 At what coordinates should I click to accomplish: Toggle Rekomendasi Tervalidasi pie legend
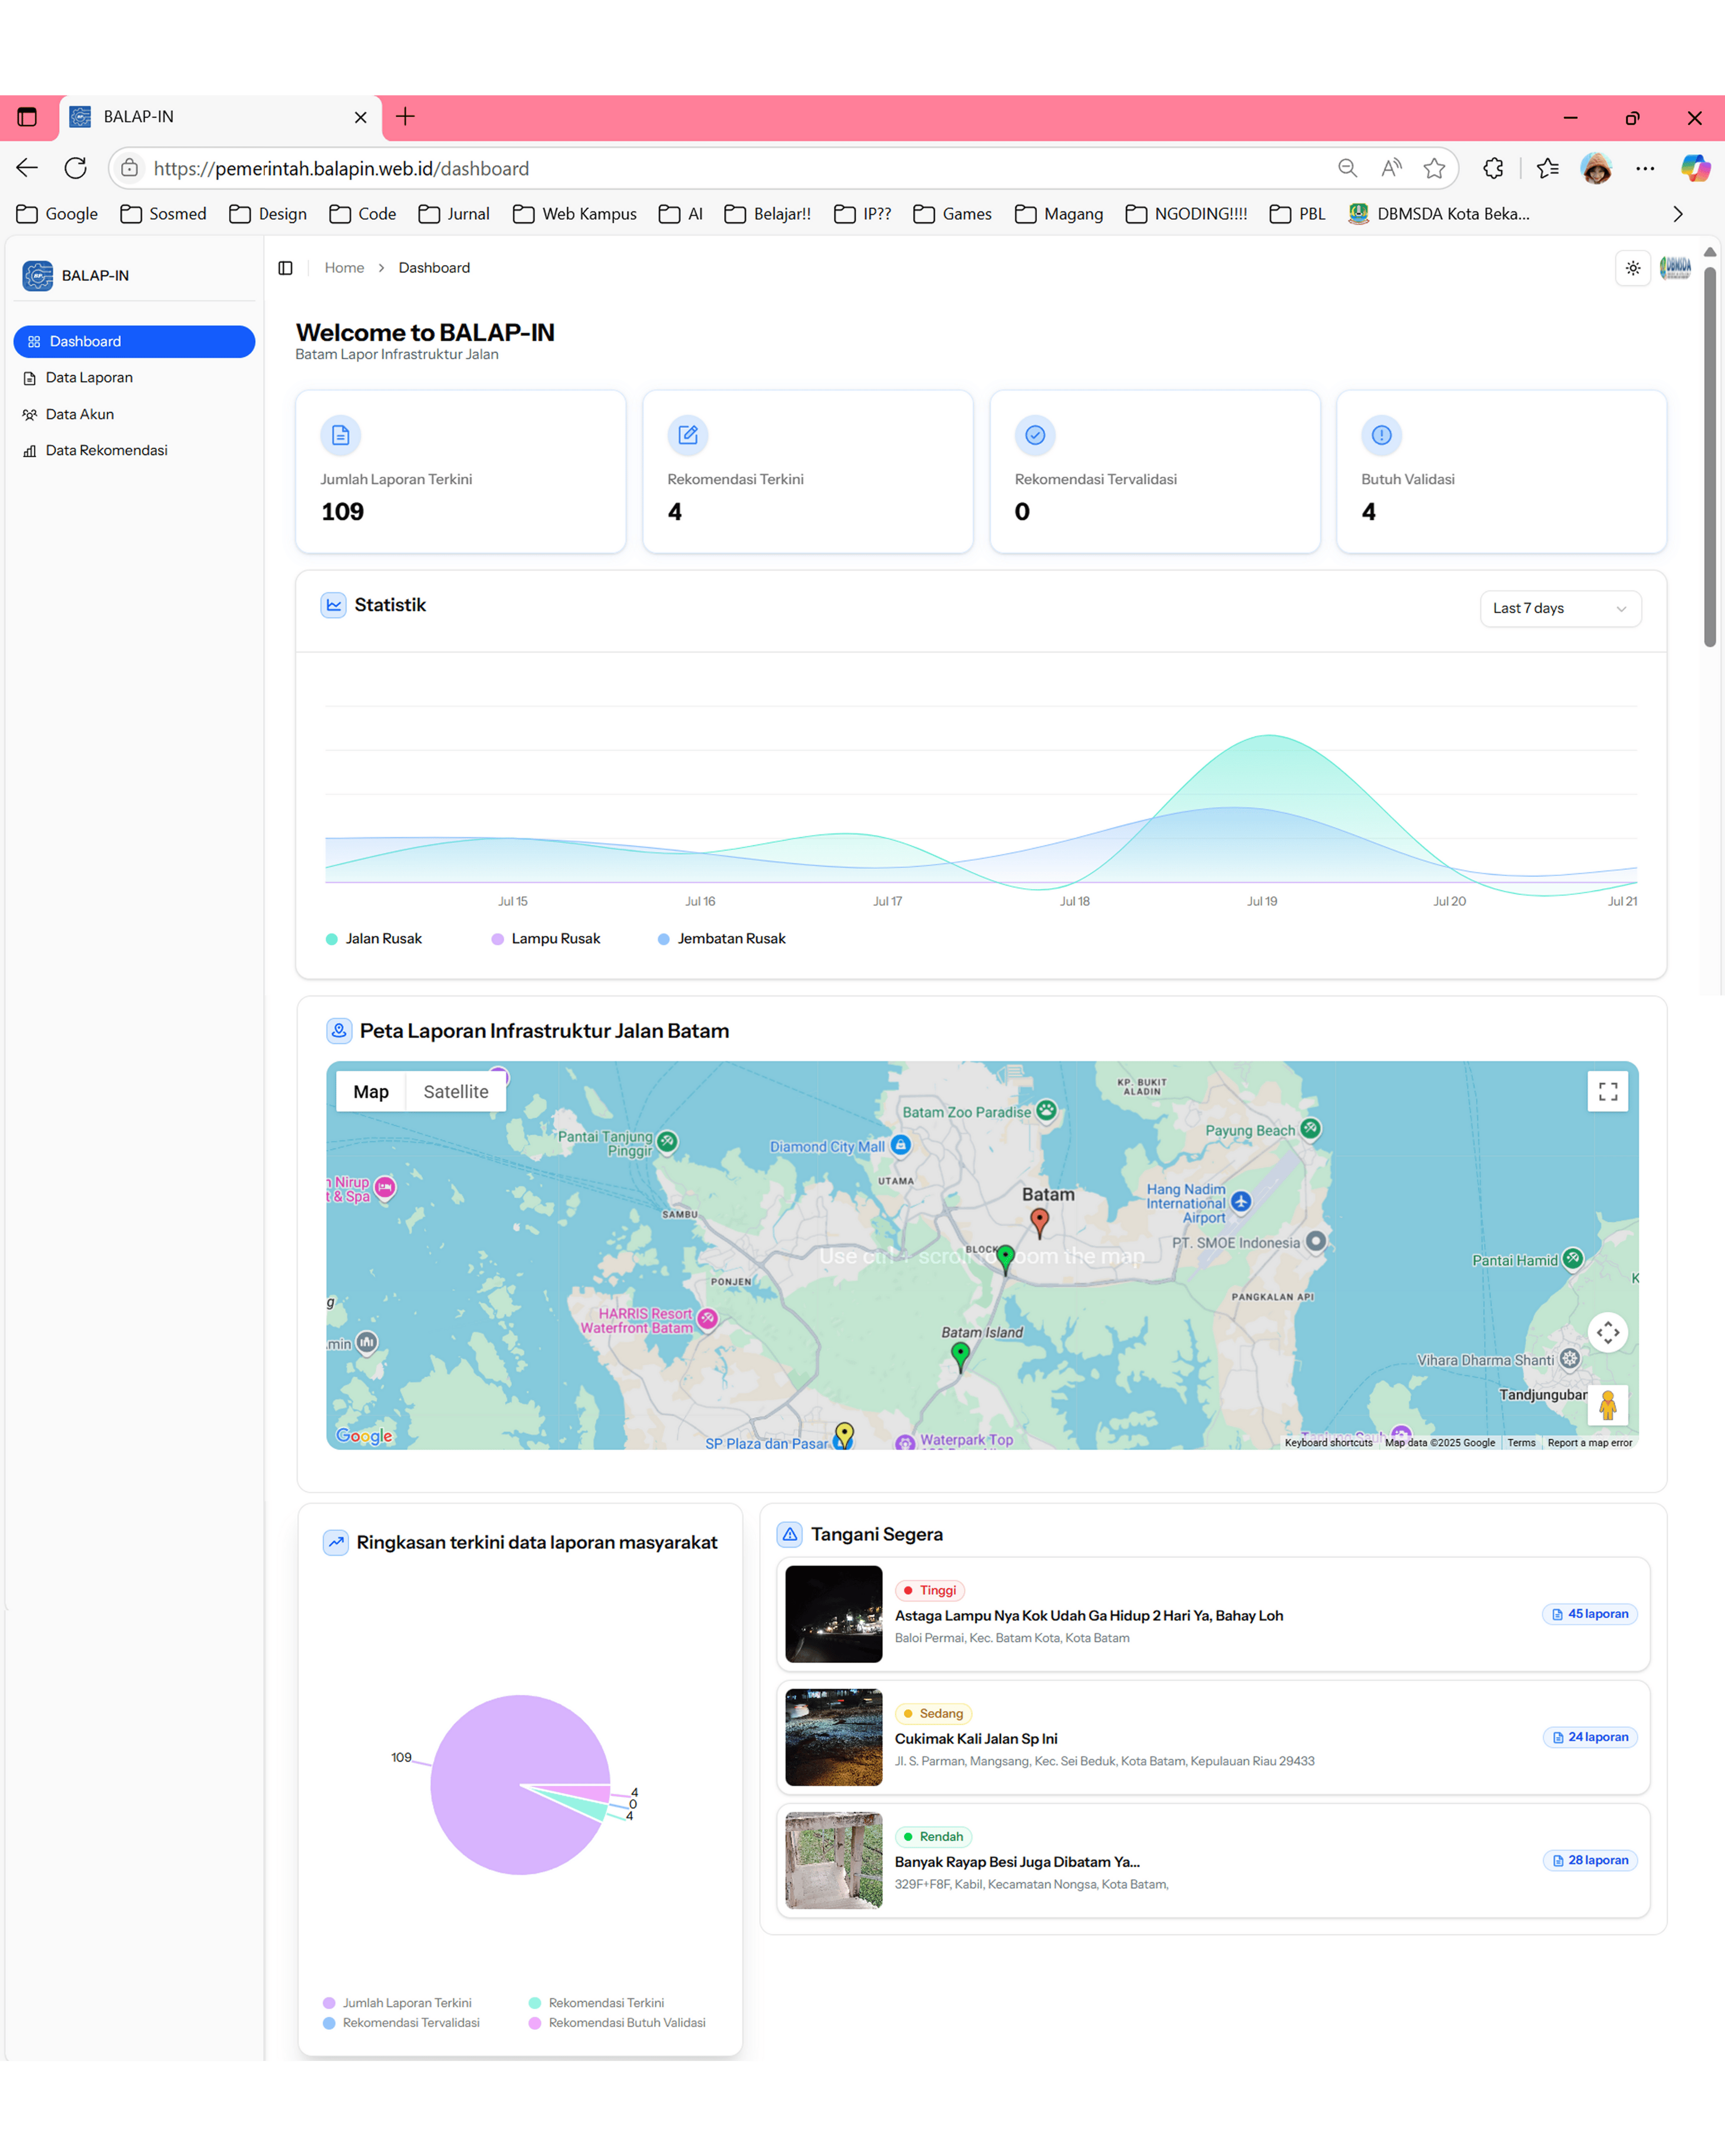click(x=401, y=2023)
